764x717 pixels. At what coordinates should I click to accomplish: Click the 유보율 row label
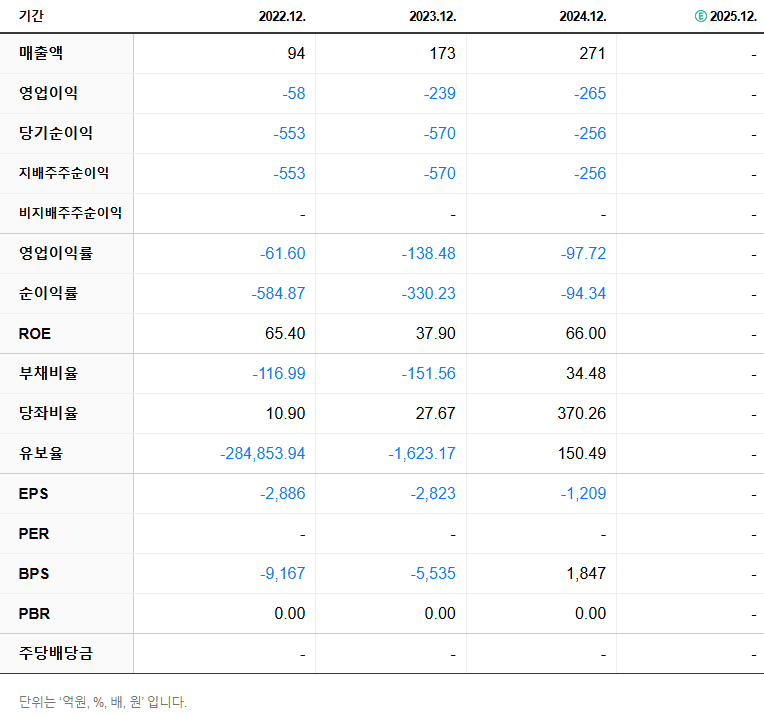[41, 453]
